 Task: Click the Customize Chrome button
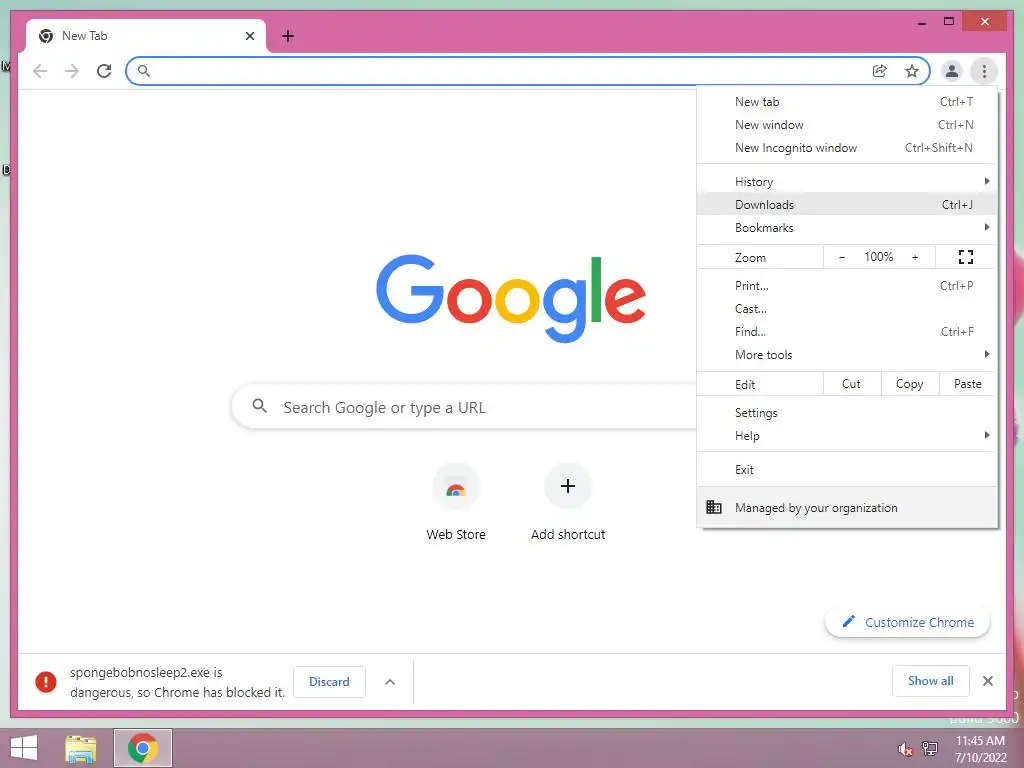(x=908, y=622)
